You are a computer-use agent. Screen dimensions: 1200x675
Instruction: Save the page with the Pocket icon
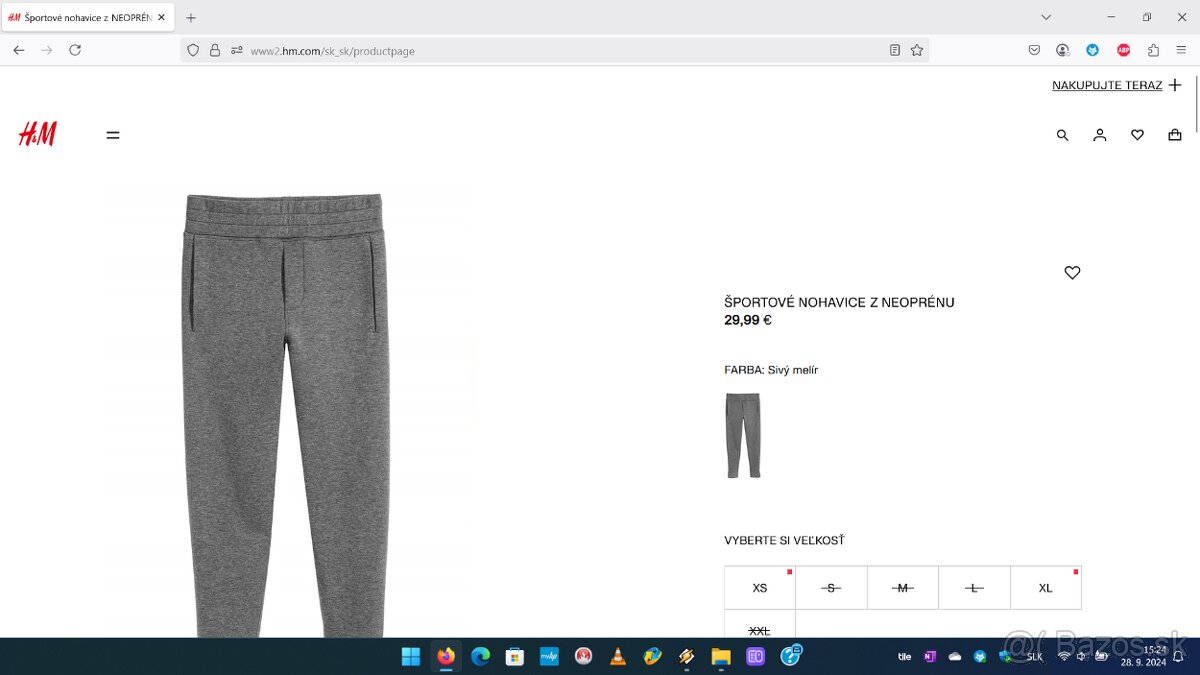[1035, 50]
